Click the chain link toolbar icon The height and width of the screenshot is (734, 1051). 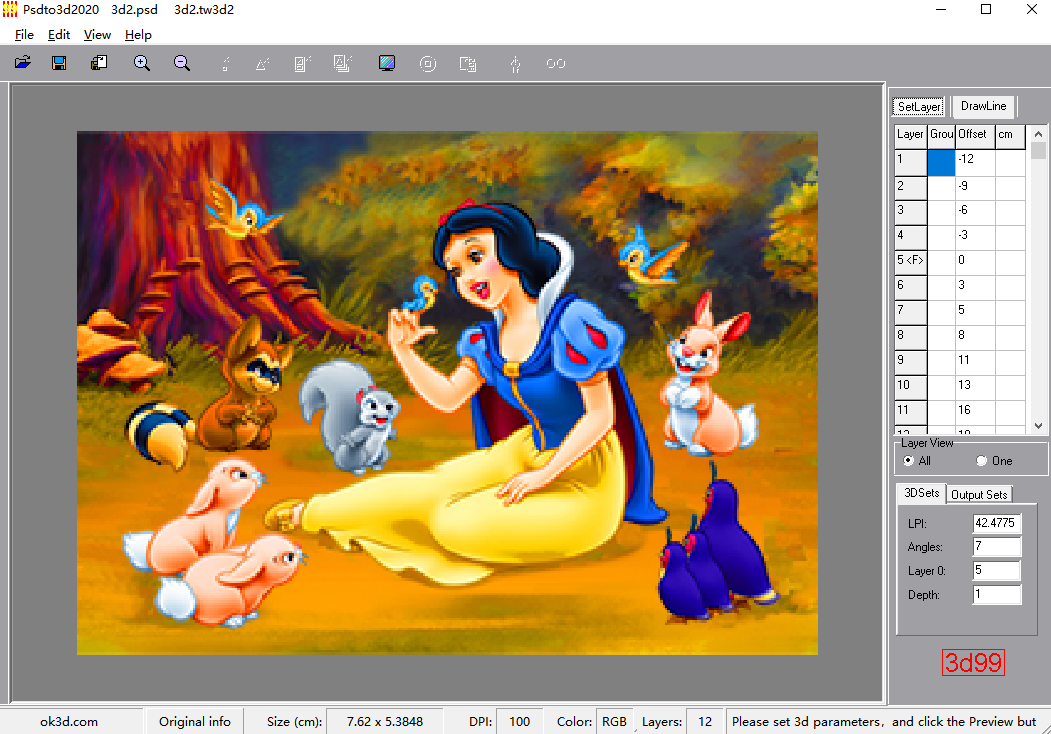(x=556, y=64)
